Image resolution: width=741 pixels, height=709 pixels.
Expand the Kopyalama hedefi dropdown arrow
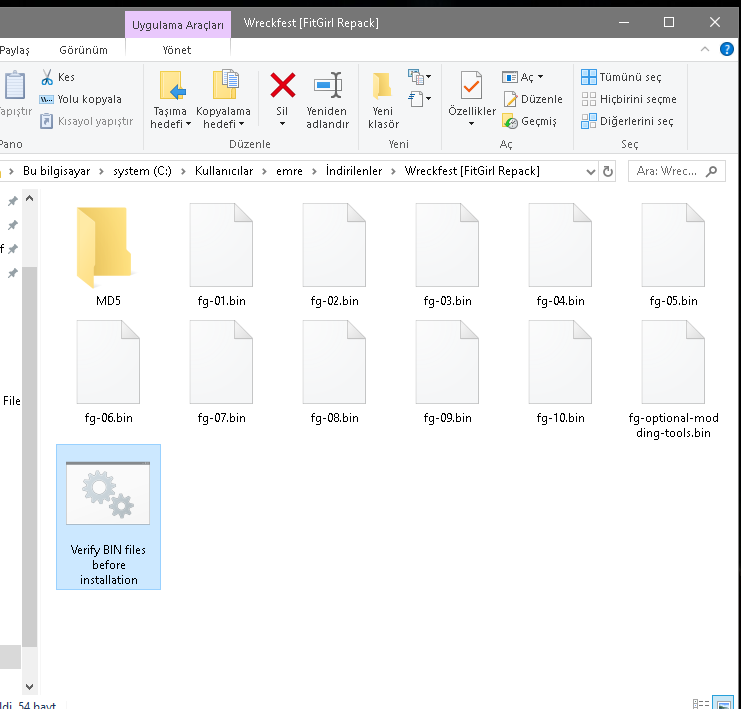(241, 124)
